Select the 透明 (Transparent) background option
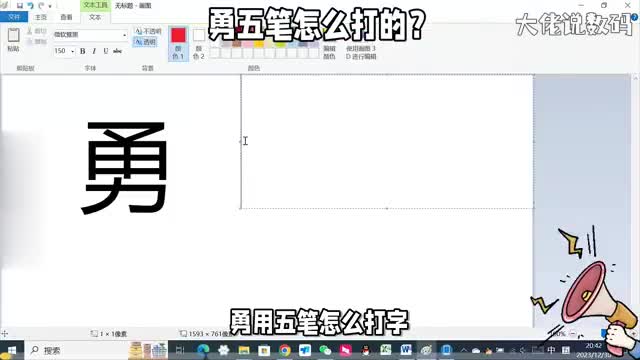This screenshot has width=640, height=360. tap(145, 42)
